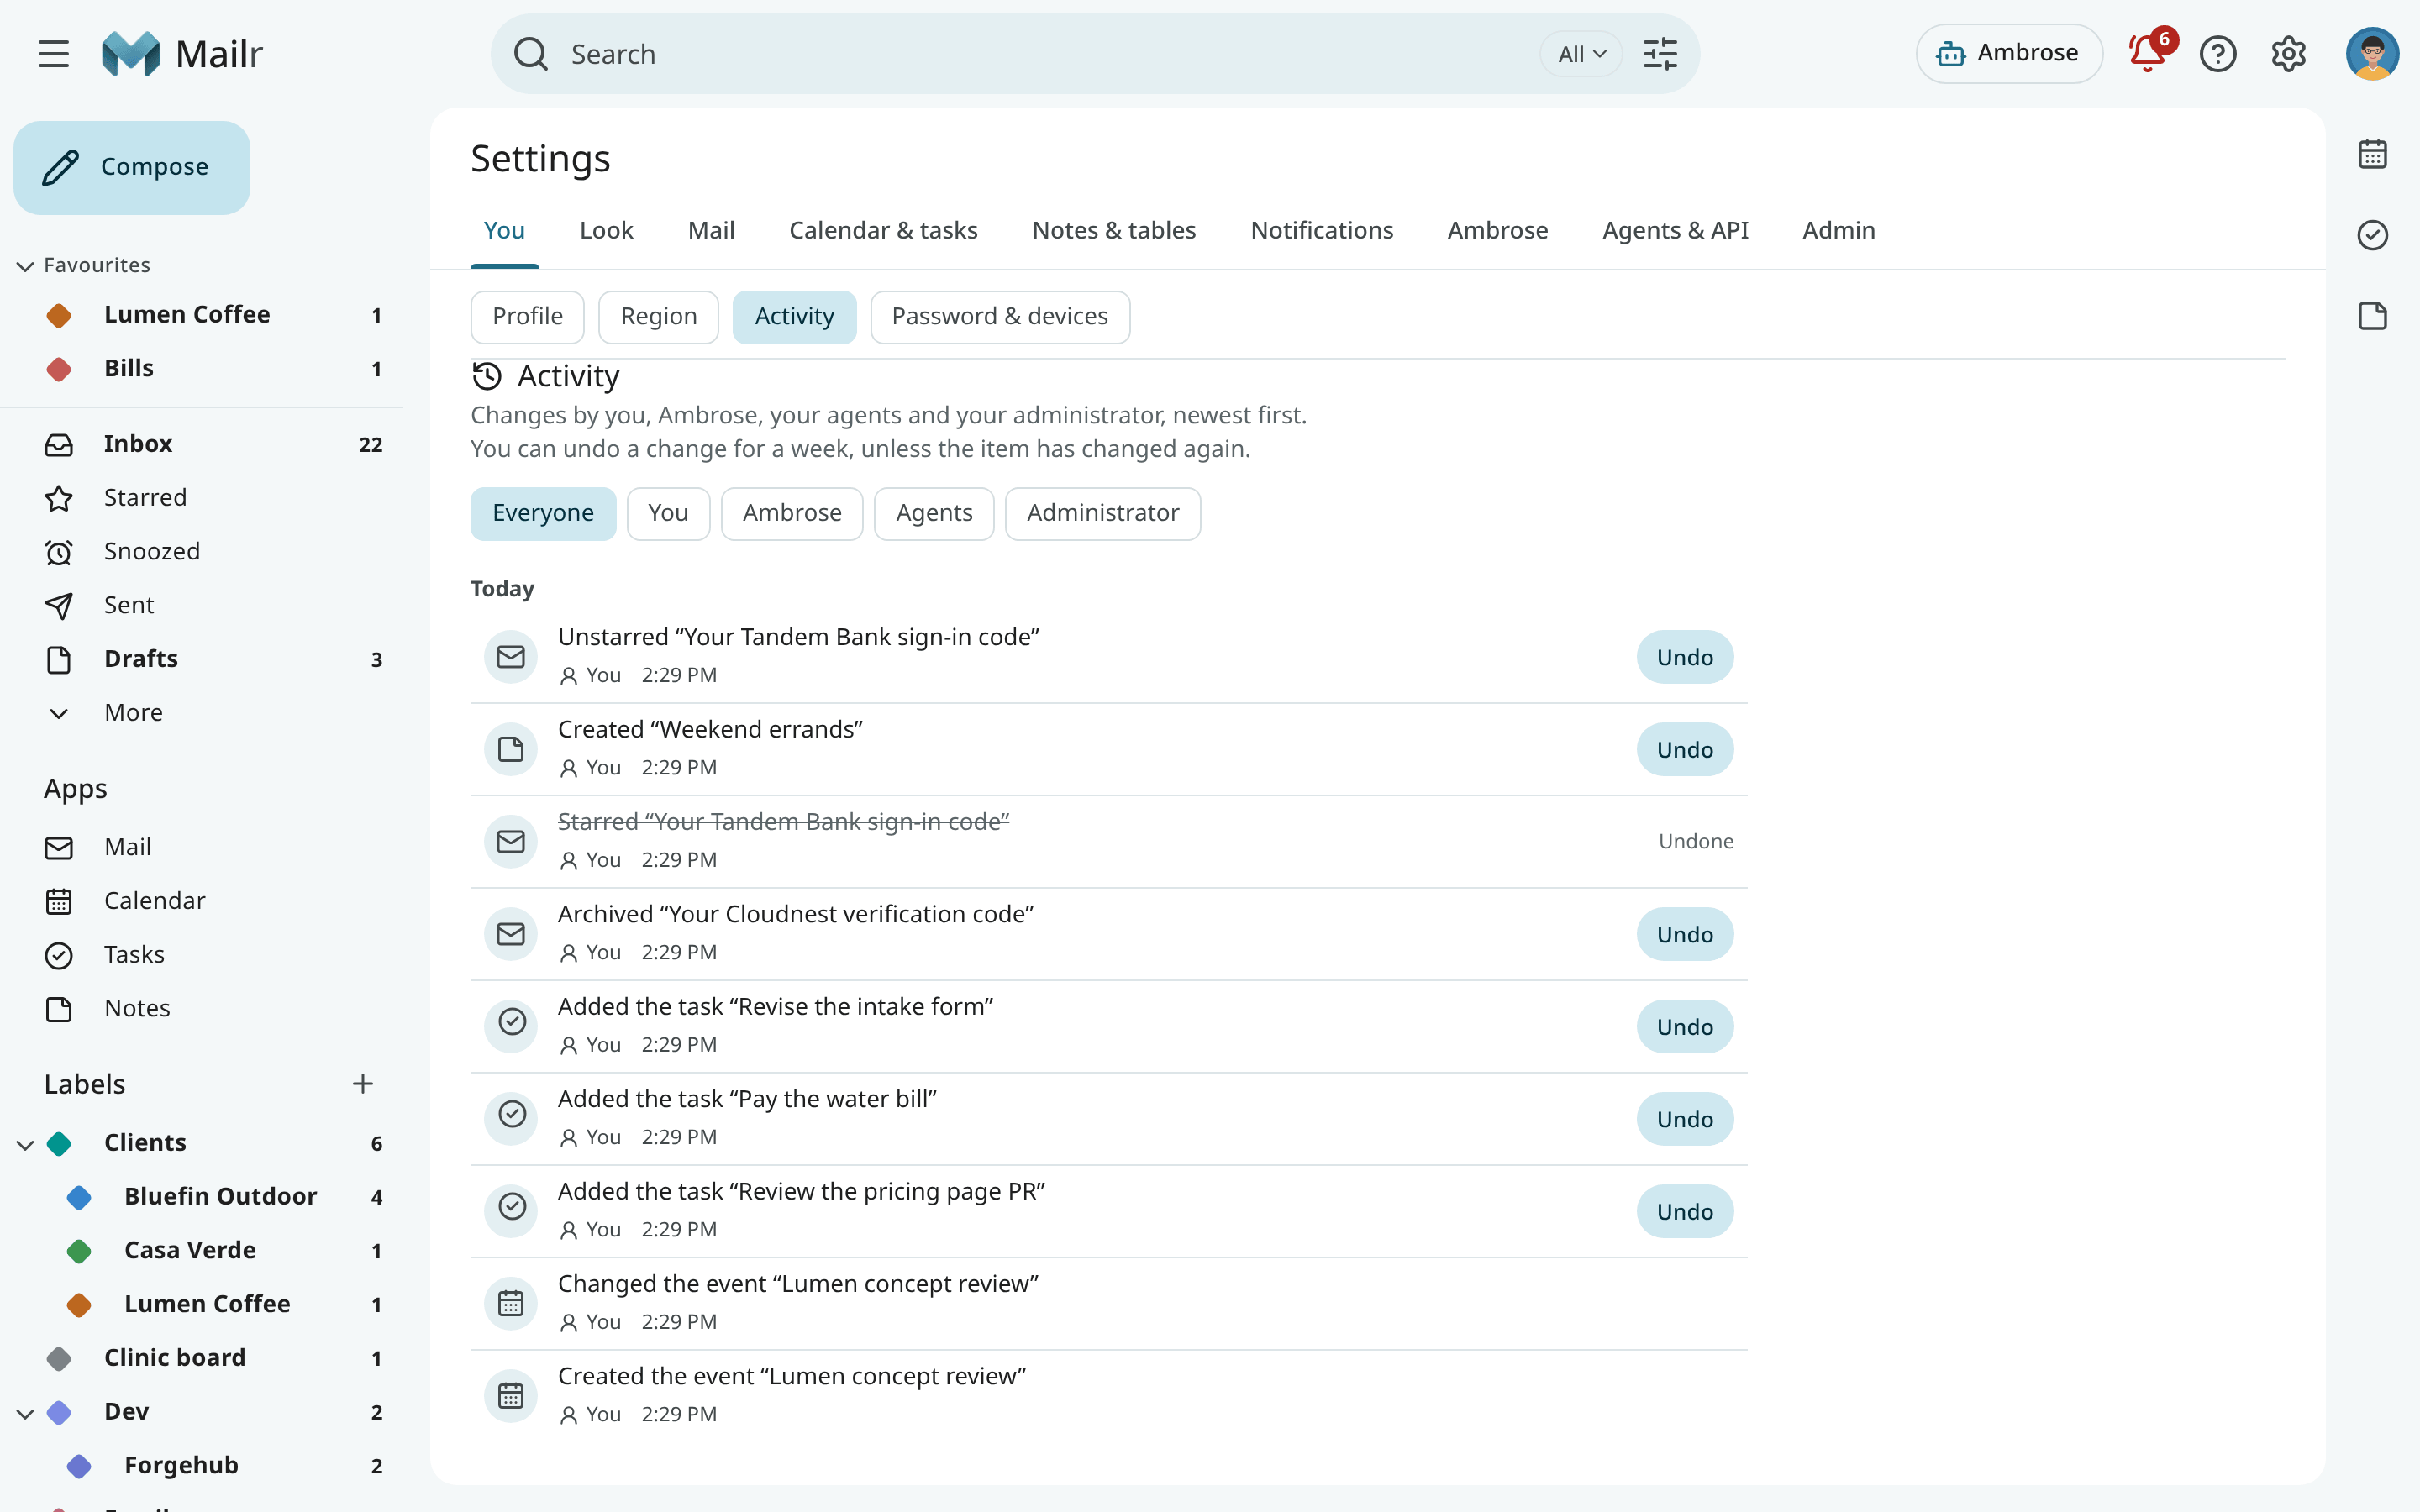The image size is (2420, 1512).
Task: Click the Compose button
Action: click(x=132, y=168)
